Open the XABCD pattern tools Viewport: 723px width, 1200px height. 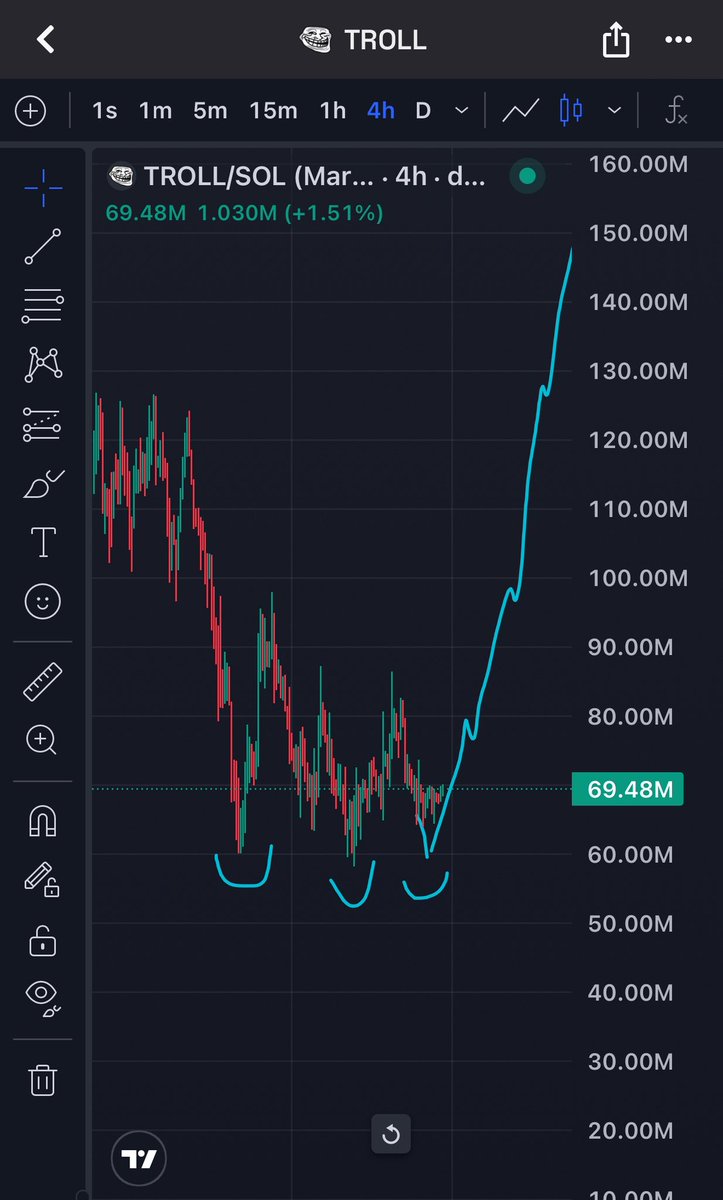coord(42,364)
